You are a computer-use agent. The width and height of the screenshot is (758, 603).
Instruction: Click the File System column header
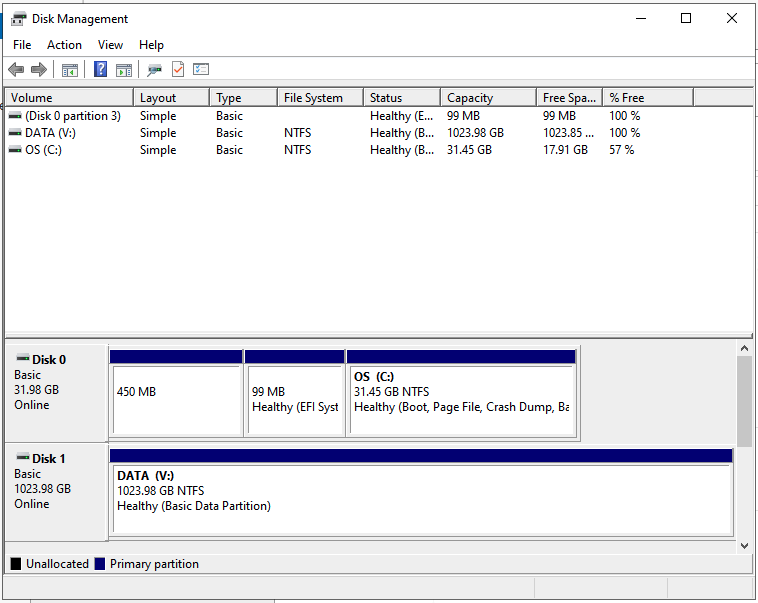[318, 98]
